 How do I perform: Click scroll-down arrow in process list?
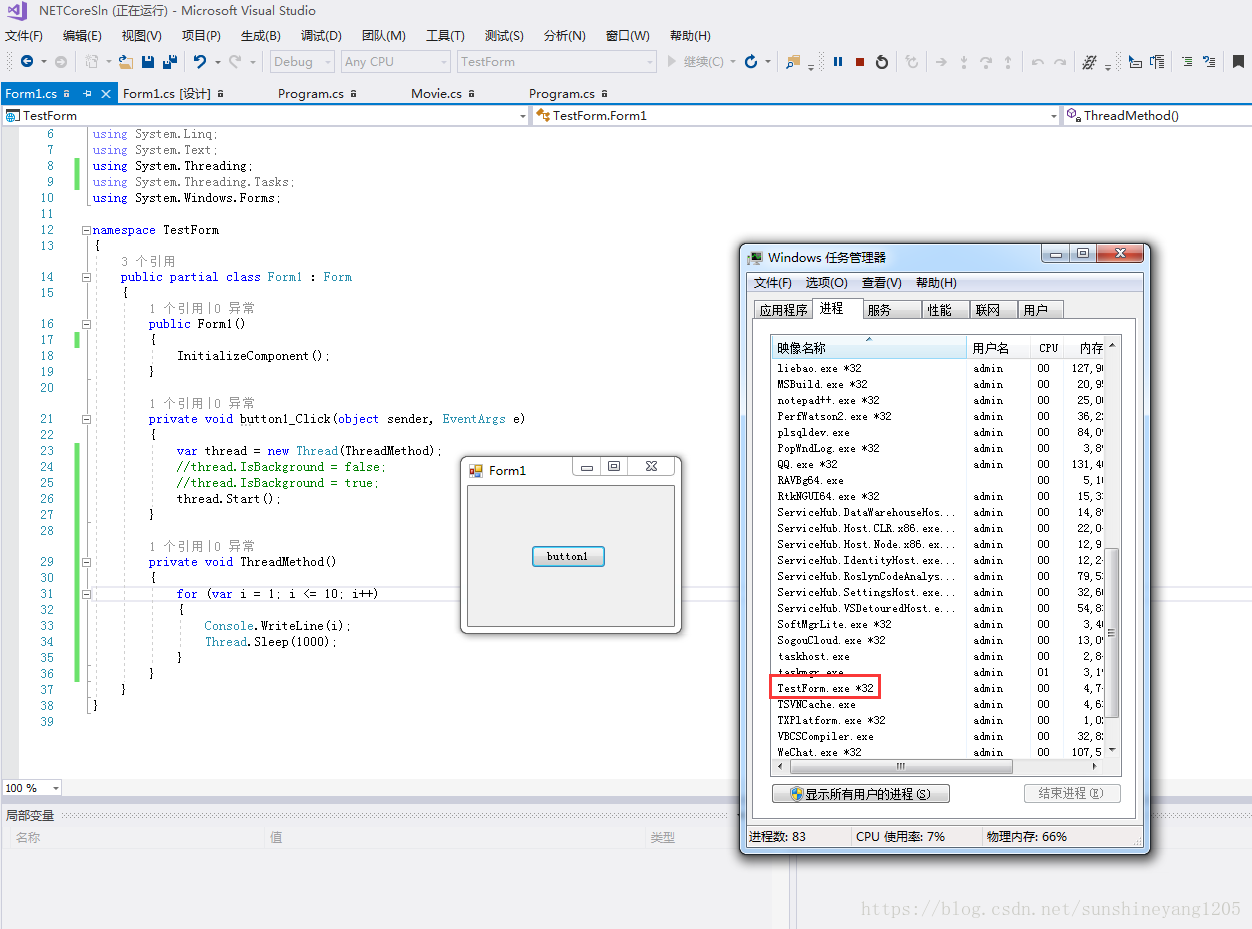1111,751
